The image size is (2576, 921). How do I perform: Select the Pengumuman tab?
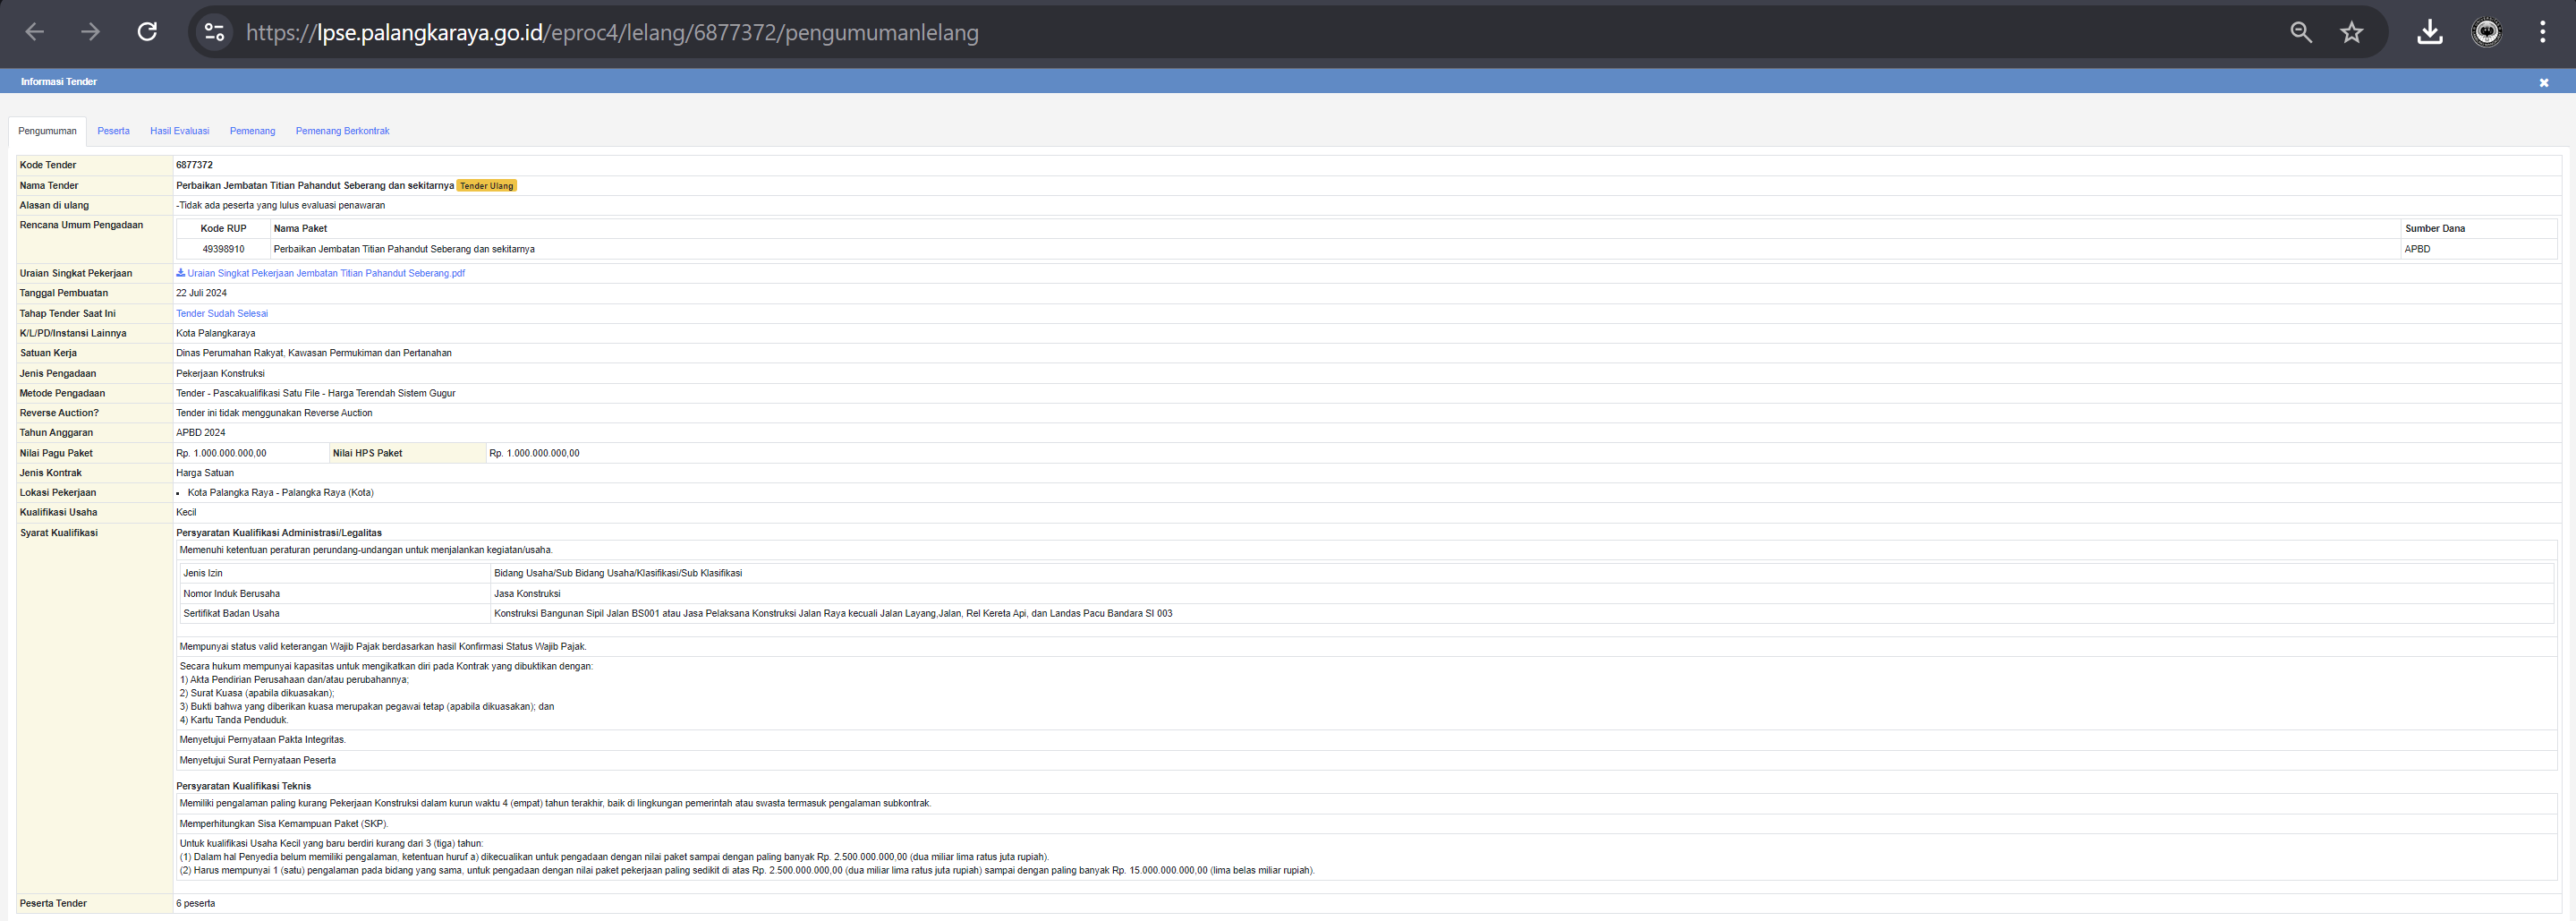(47, 131)
